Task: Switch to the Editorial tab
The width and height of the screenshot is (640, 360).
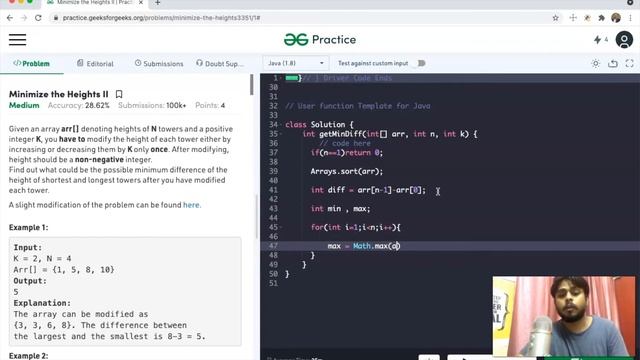Action: pyautogui.click(x=96, y=64)
